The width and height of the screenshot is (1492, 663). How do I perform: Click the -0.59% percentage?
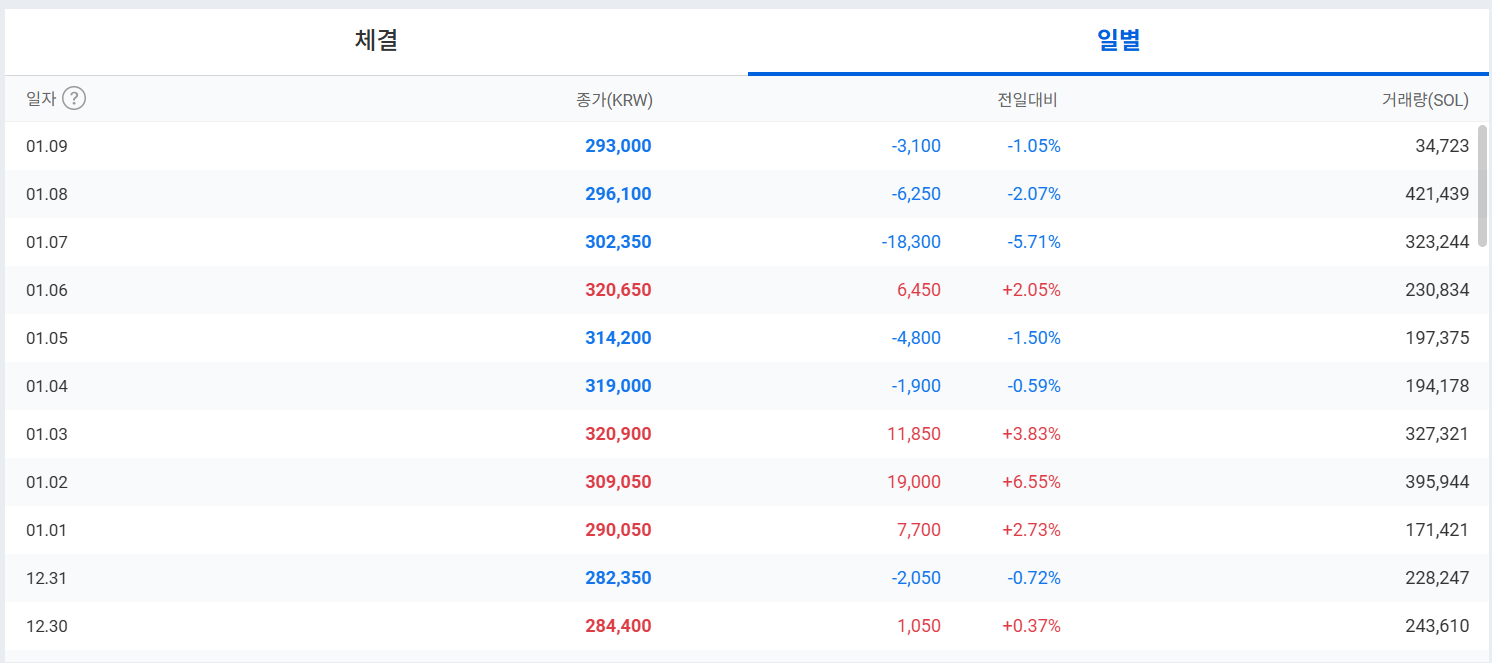tap(1034, 386)
